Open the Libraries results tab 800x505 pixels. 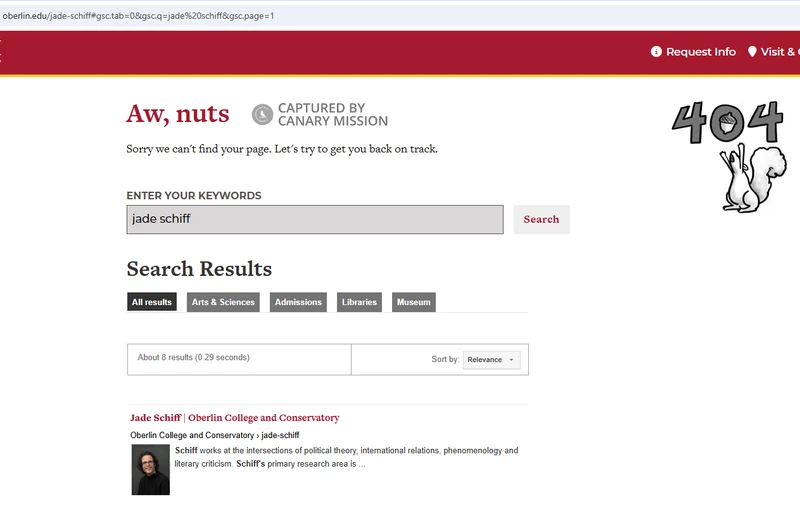pos(359,302)
